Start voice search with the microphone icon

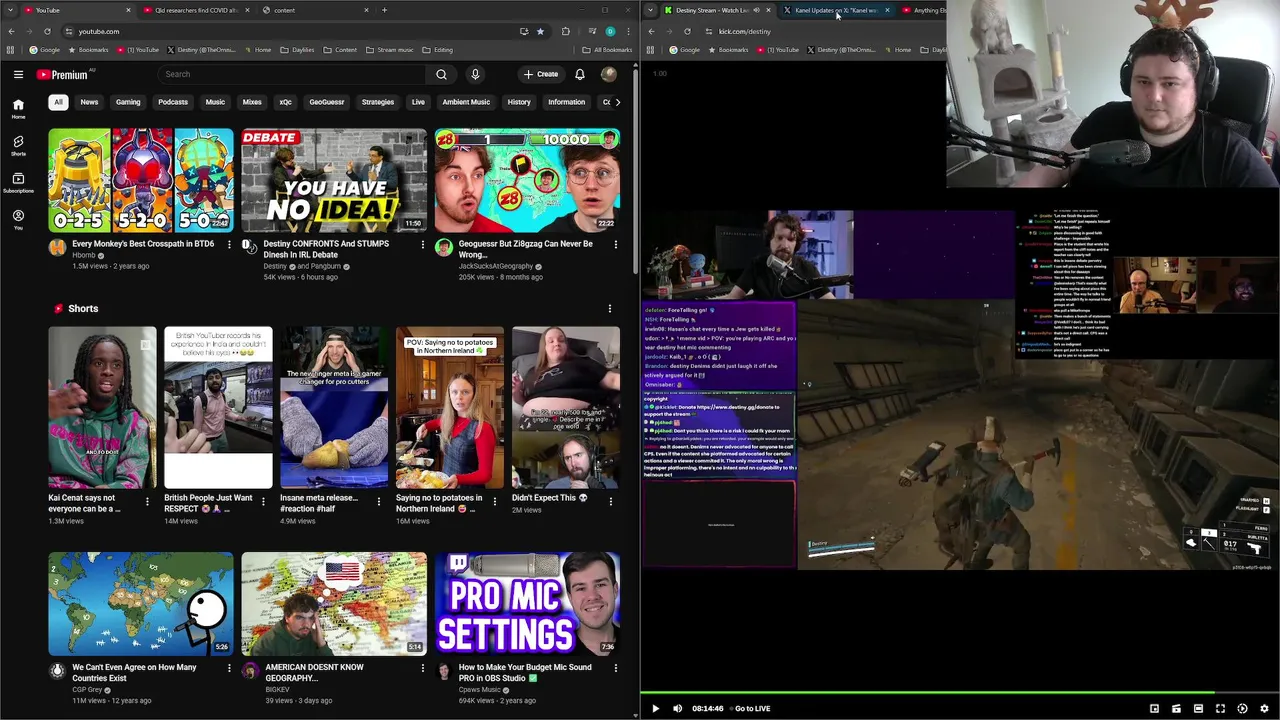(475, 74)
